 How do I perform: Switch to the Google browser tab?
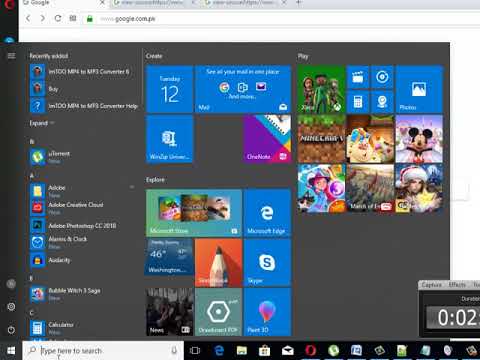tap(63, 3)
